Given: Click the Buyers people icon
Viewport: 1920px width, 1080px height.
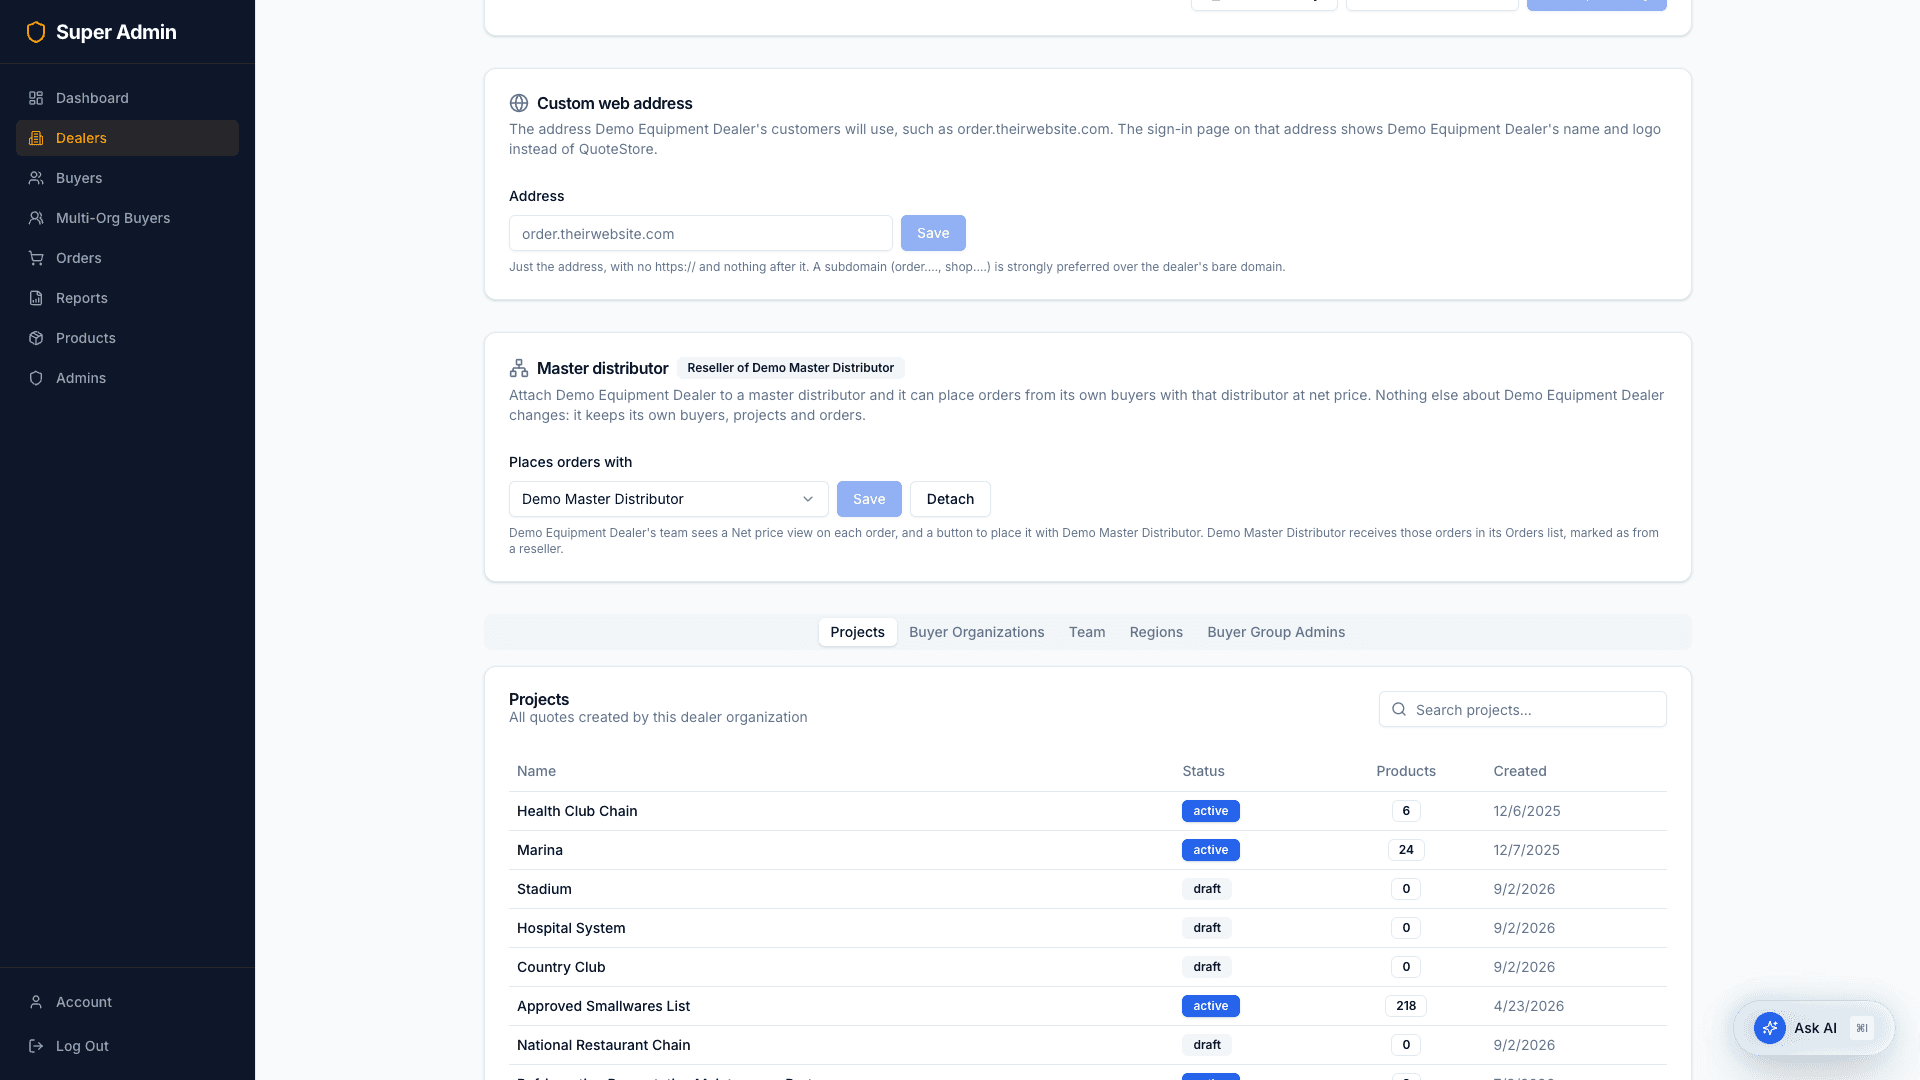Looking at the screenshot, I should coord(36,178).
